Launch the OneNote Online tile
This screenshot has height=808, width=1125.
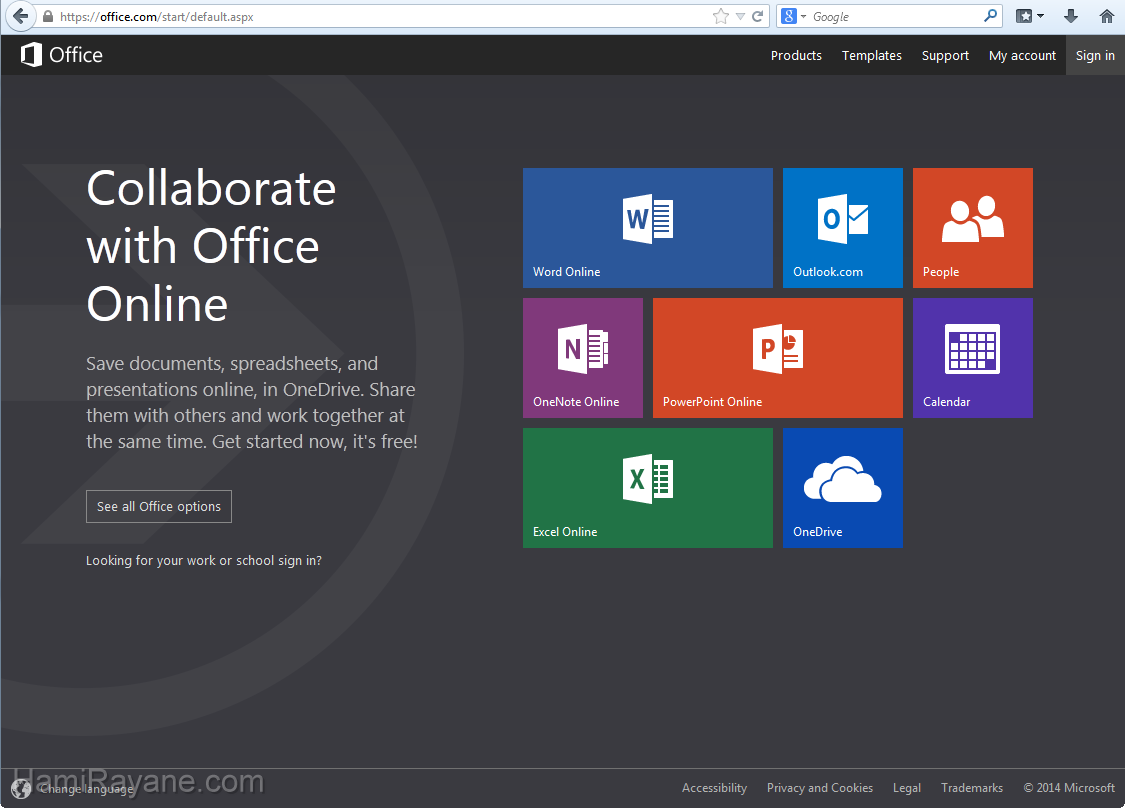(x=583, y=357)
